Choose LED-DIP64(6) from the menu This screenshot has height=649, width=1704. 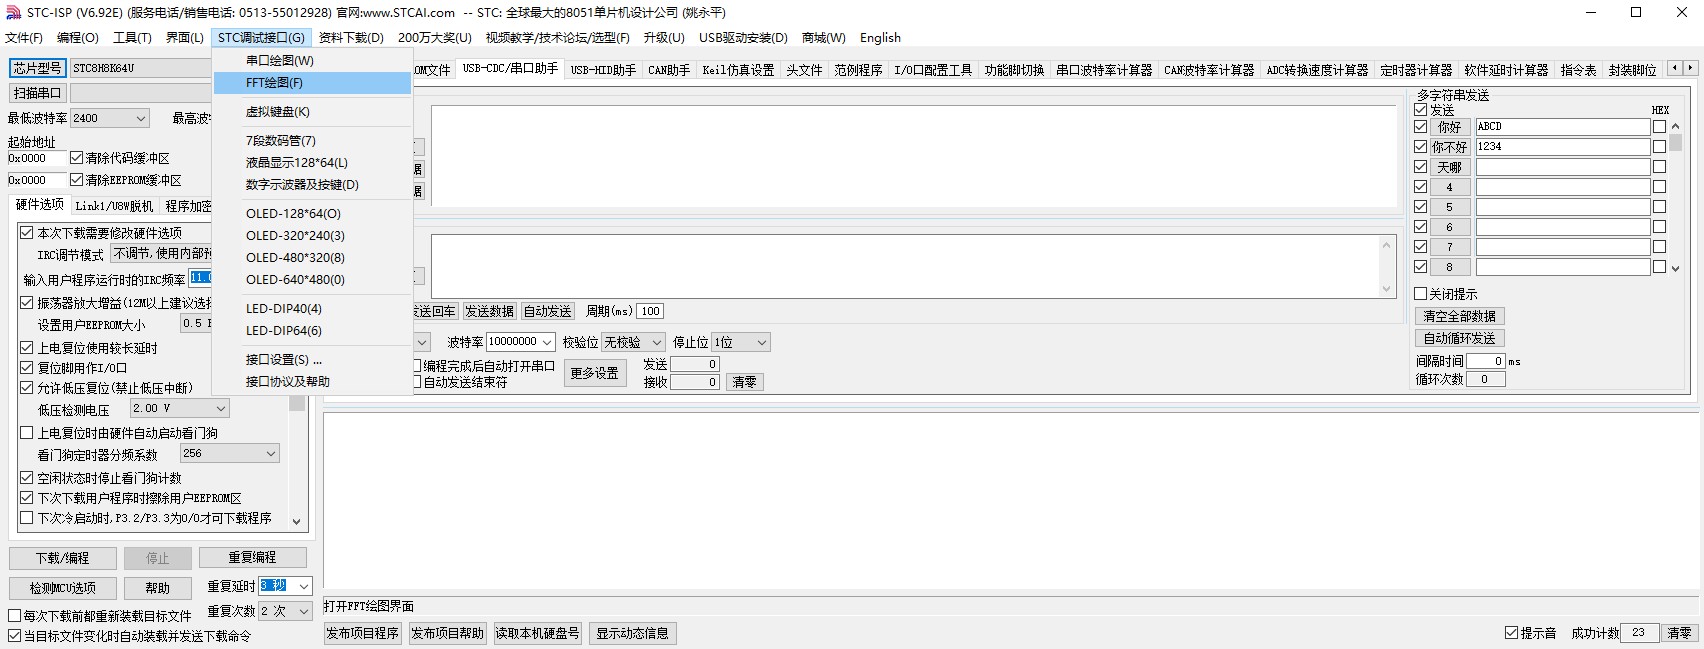[313, 331]
